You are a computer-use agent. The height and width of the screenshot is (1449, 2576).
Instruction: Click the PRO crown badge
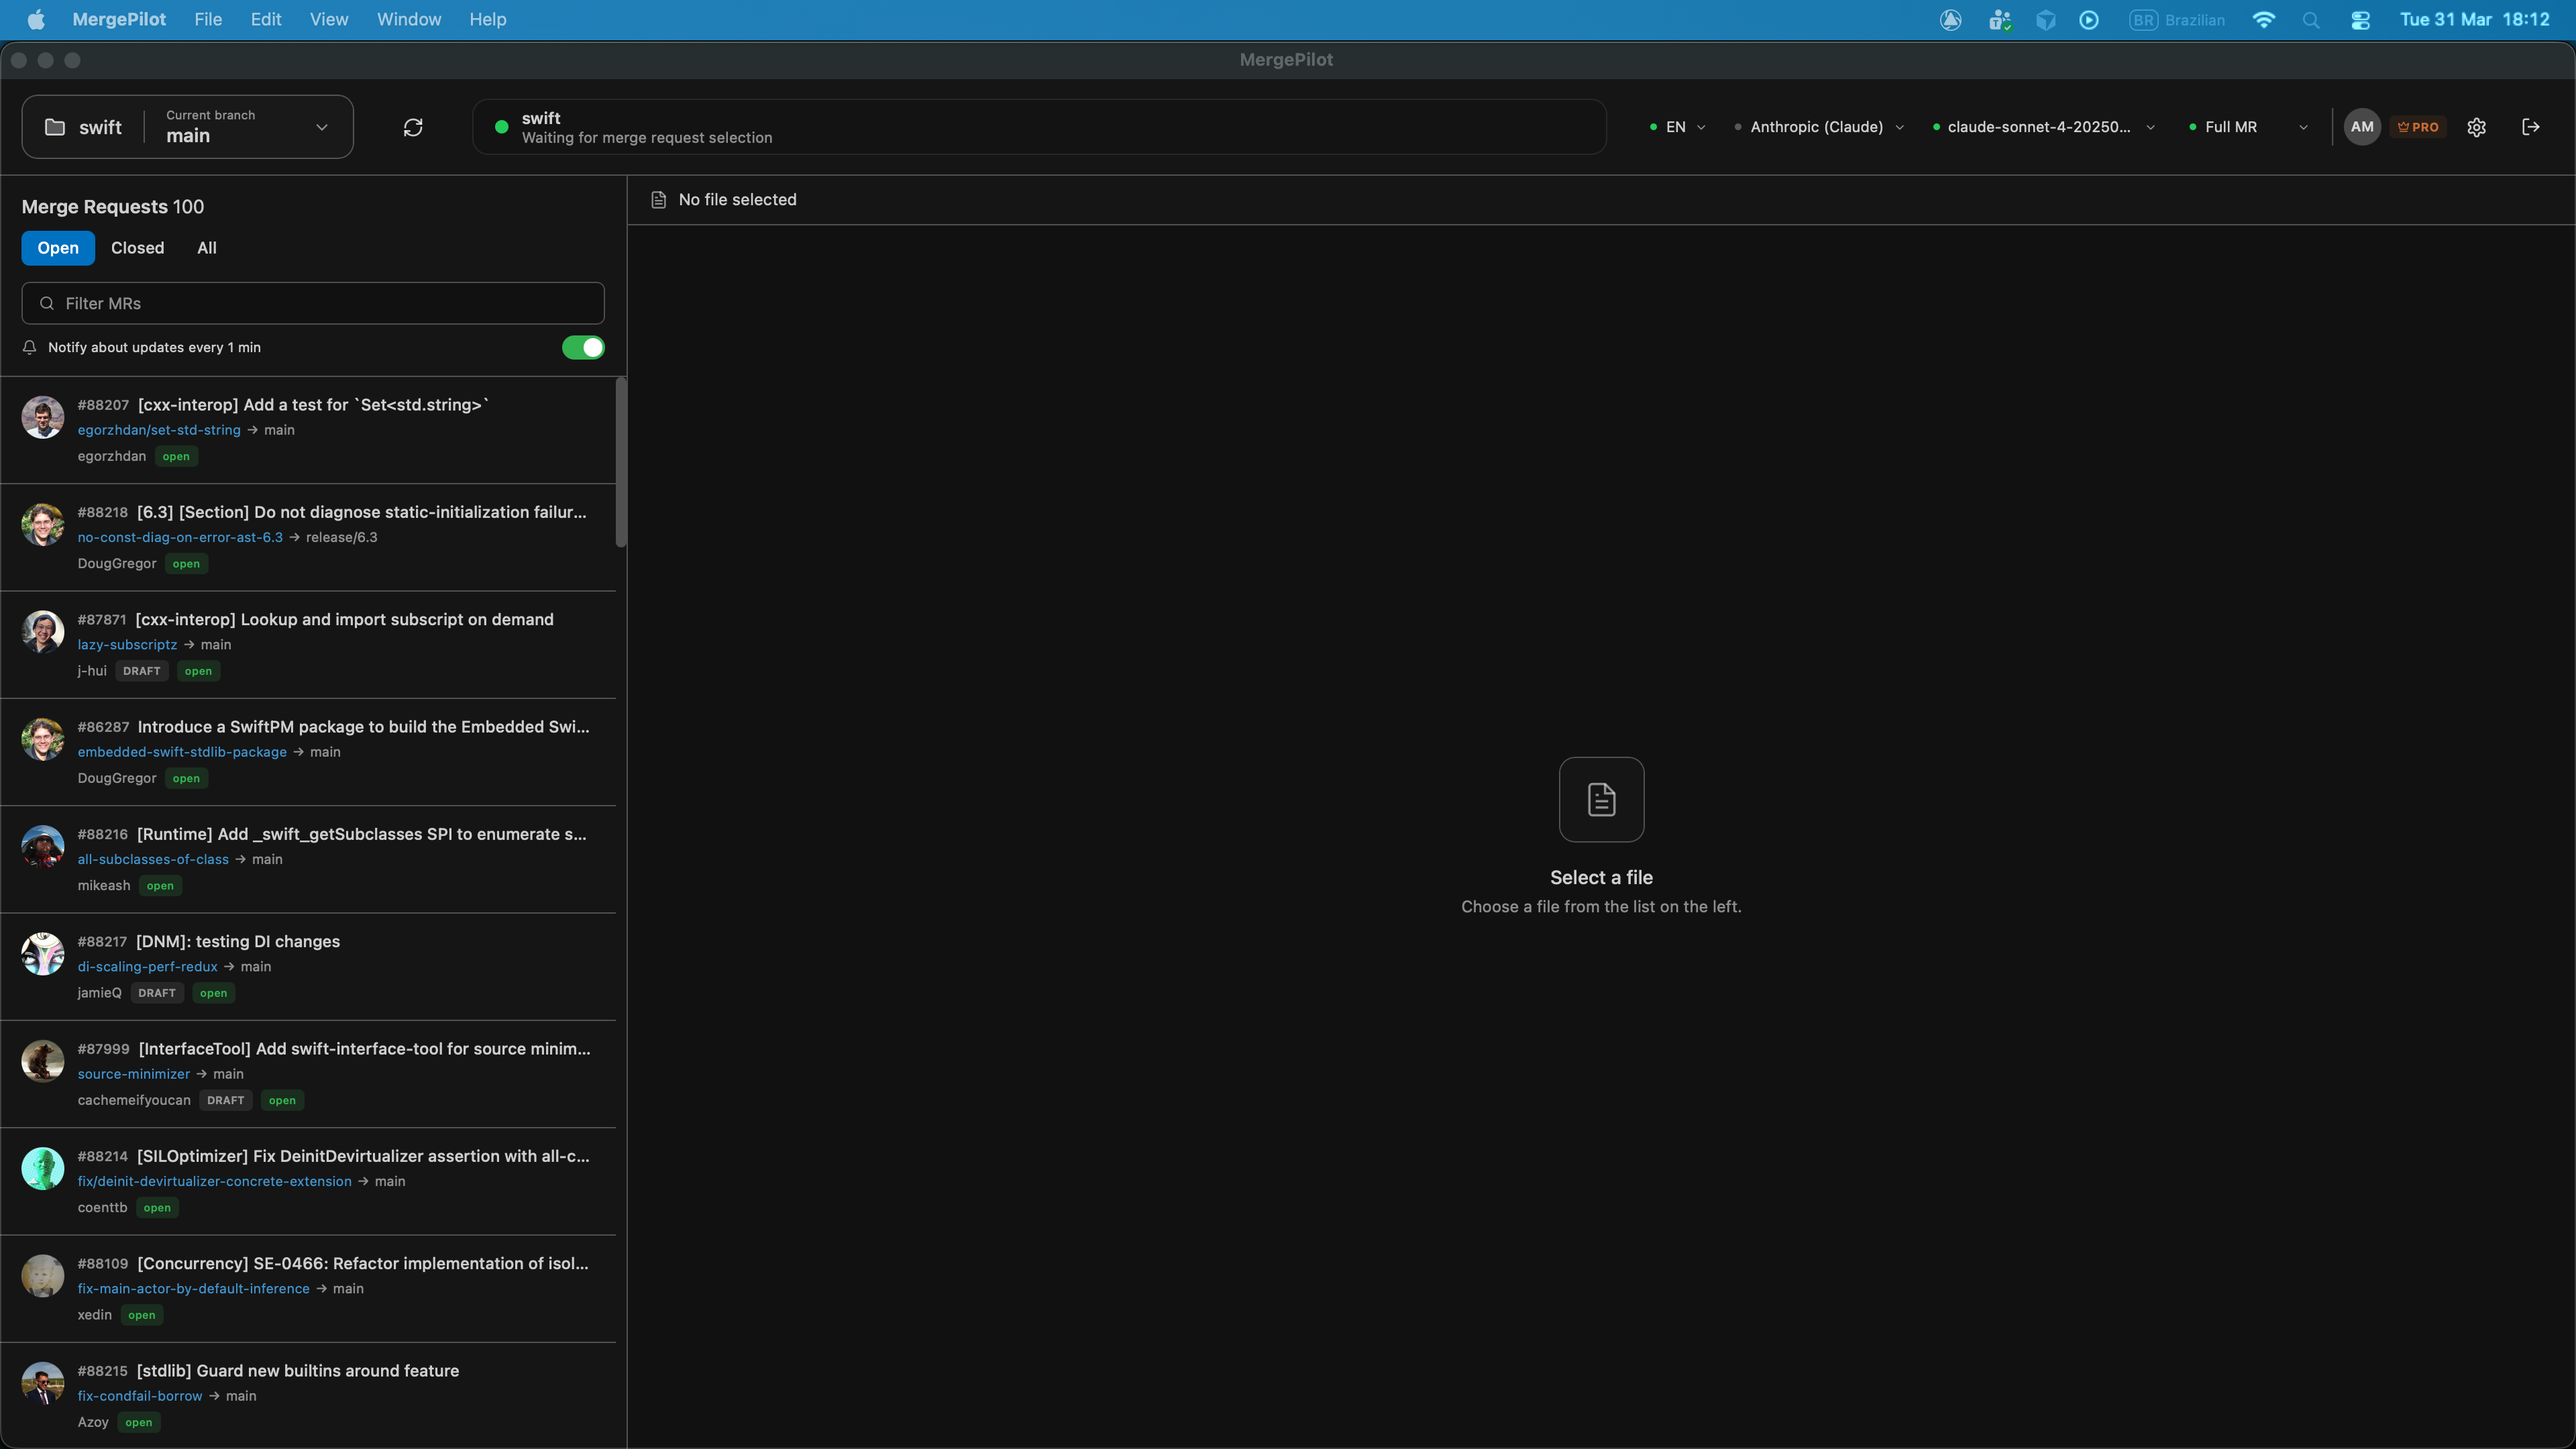click(x=2419, y=127)
